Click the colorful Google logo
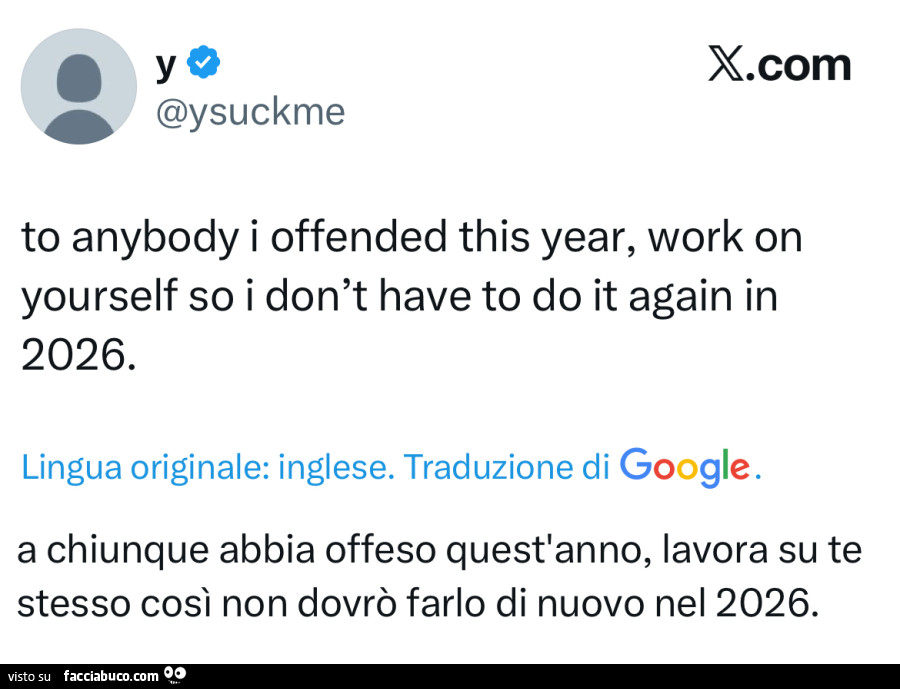The height and width of the screenshot is (689, 900). tap(685, 467)
